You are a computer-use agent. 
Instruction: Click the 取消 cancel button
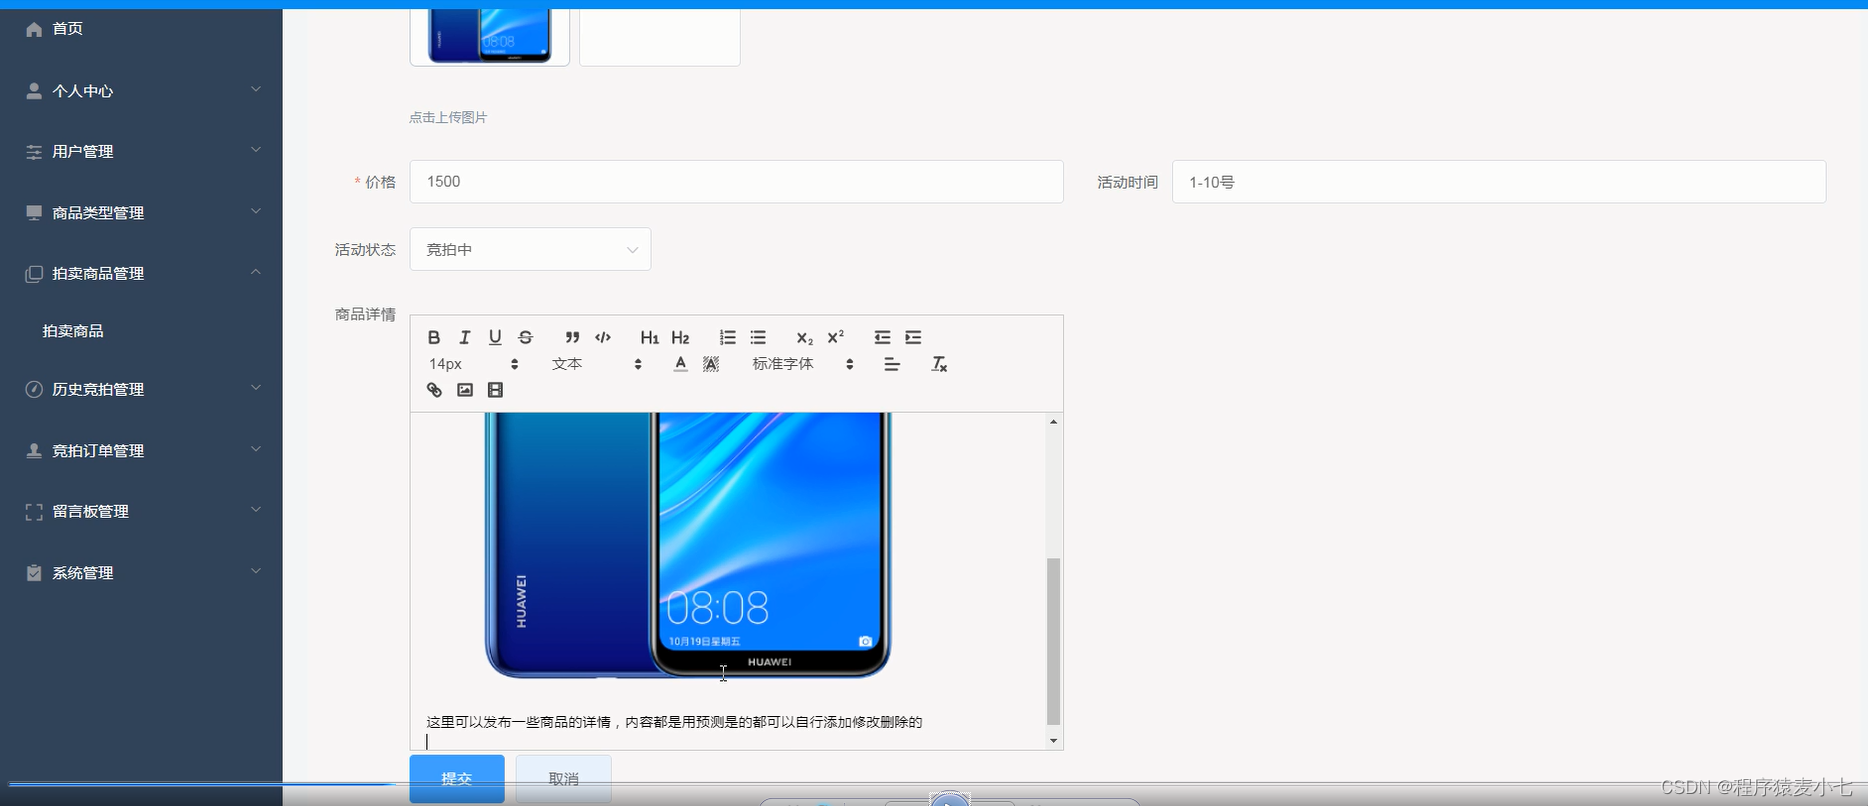(x=563, y=779)
